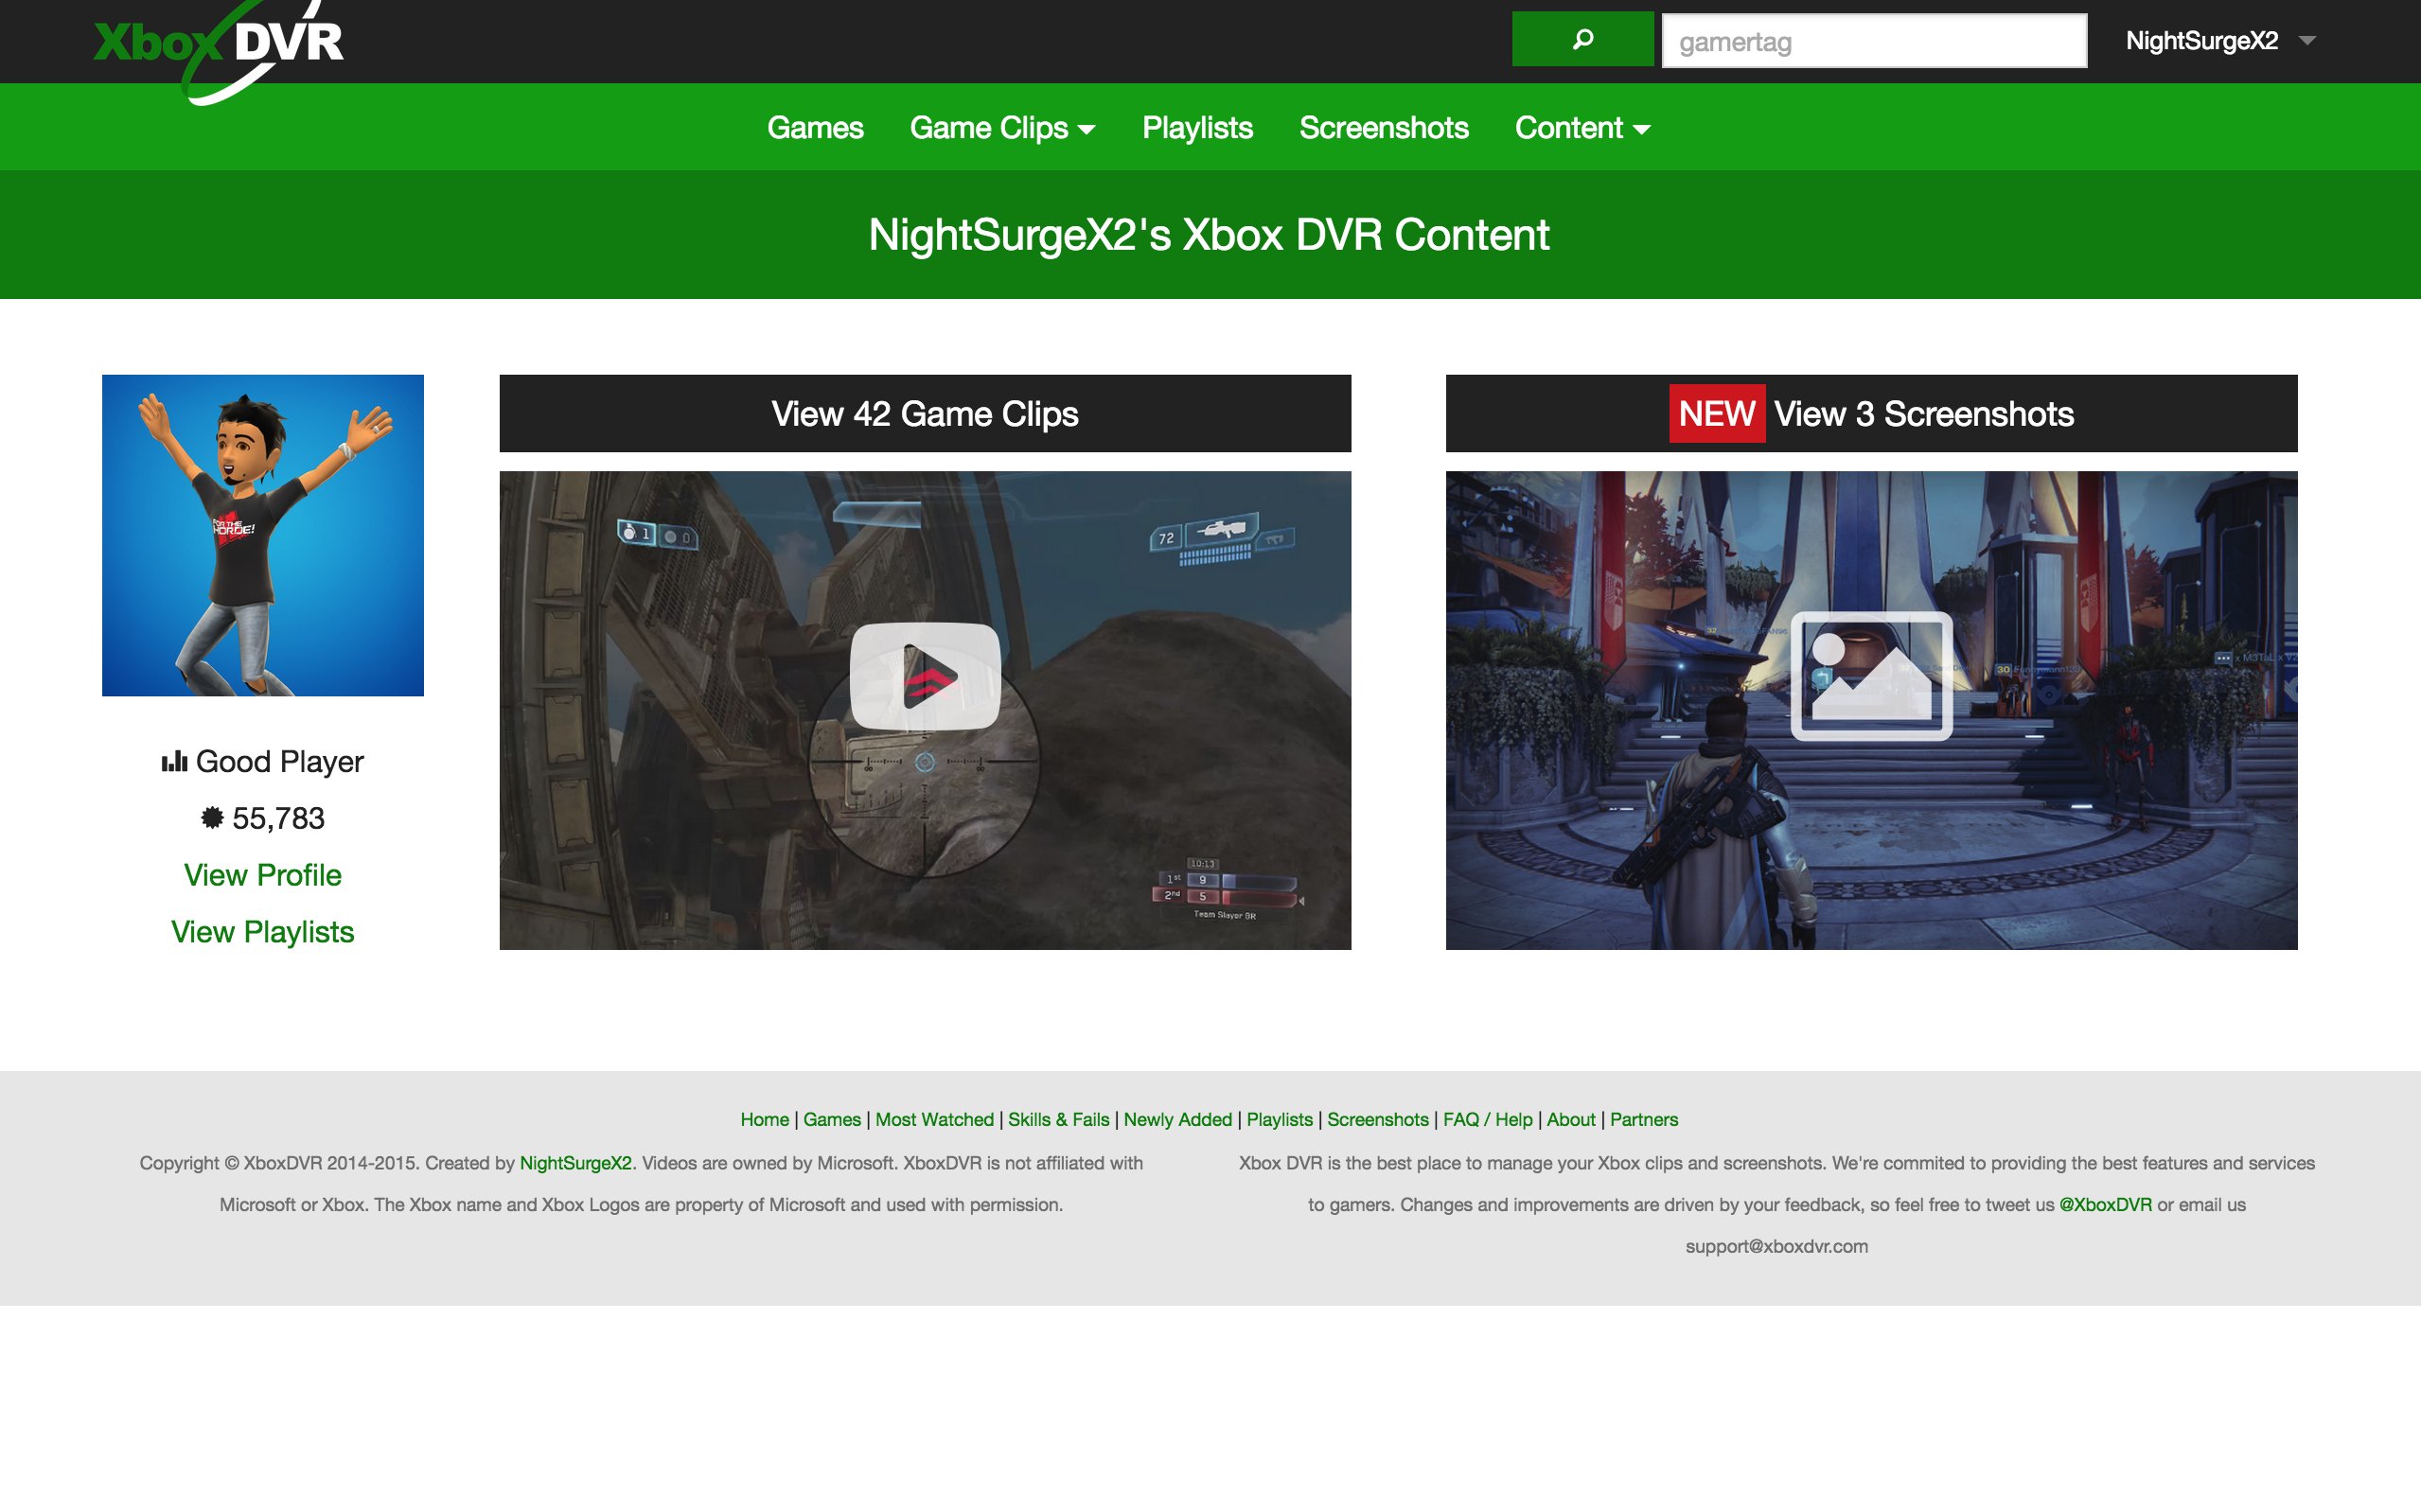Open the View Profile link
2421x1512 pixels.
262,874
